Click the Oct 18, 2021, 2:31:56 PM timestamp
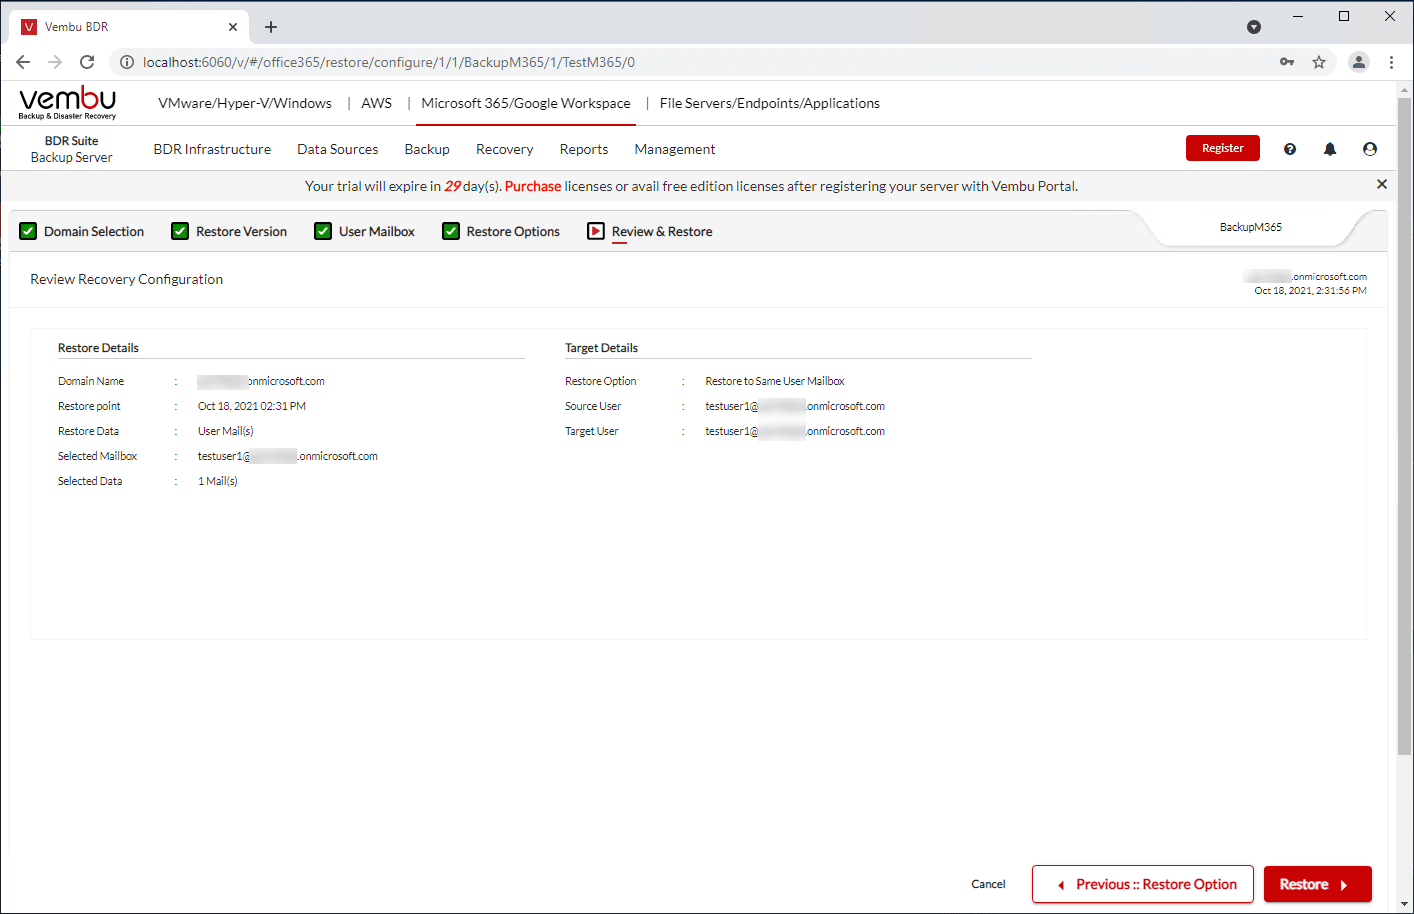The height and width of the screenshot is (914, 1414). [1311, 291]
